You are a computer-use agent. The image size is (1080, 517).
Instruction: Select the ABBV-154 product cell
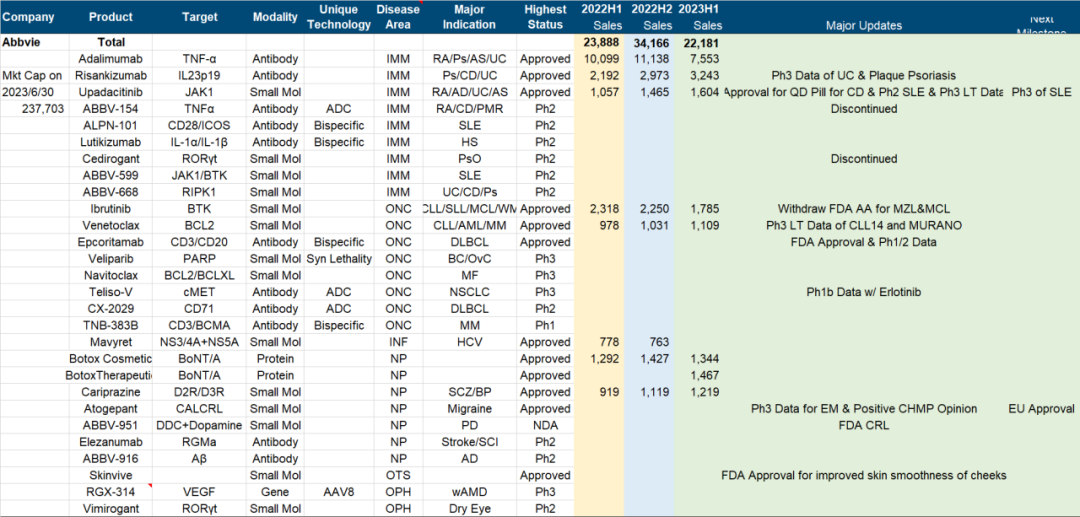[111, 109]
